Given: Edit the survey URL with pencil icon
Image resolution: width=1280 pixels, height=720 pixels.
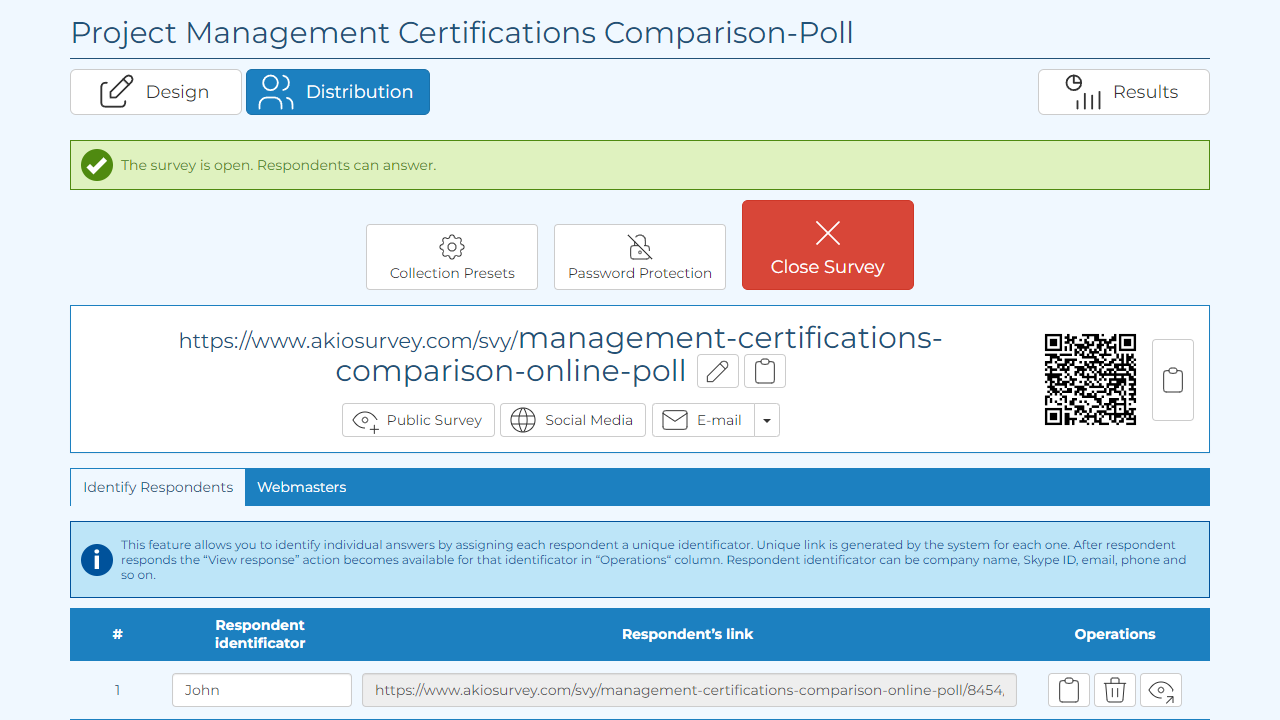Looking at the screenshot, I should [717, 371].
